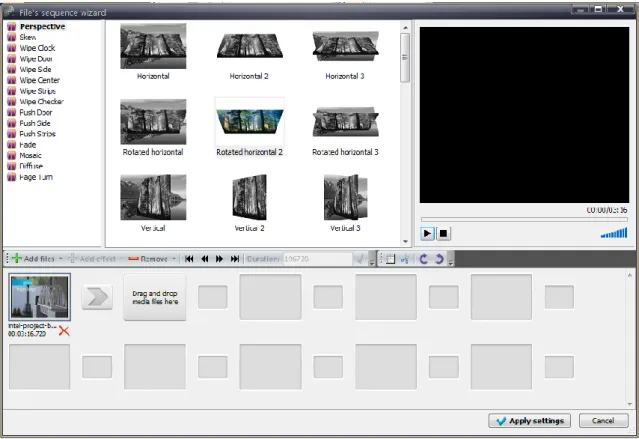Image resolution: width=639 pixels, height=439 pixels.
Task: Cancel the sequence wizard
Action: (603, 421)
